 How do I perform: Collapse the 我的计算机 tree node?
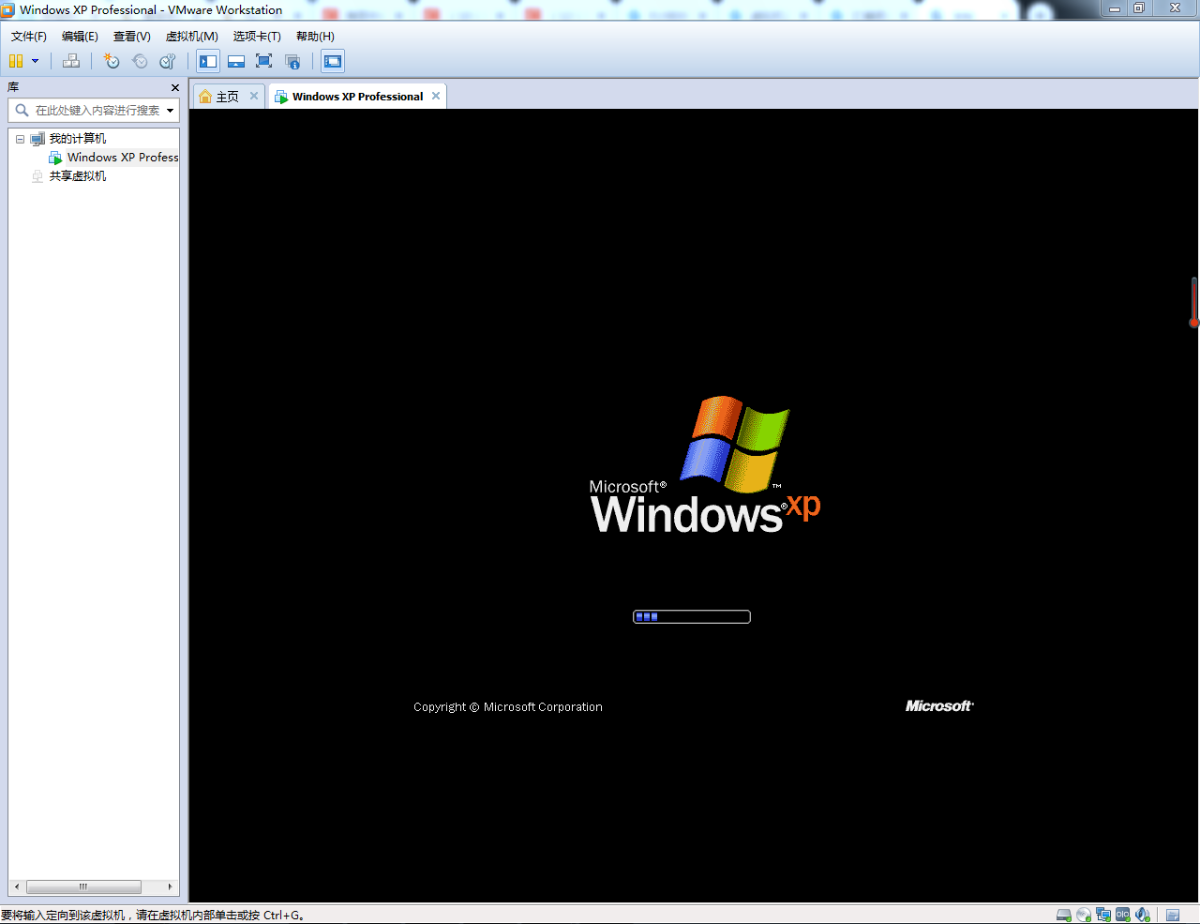point(20,139)
